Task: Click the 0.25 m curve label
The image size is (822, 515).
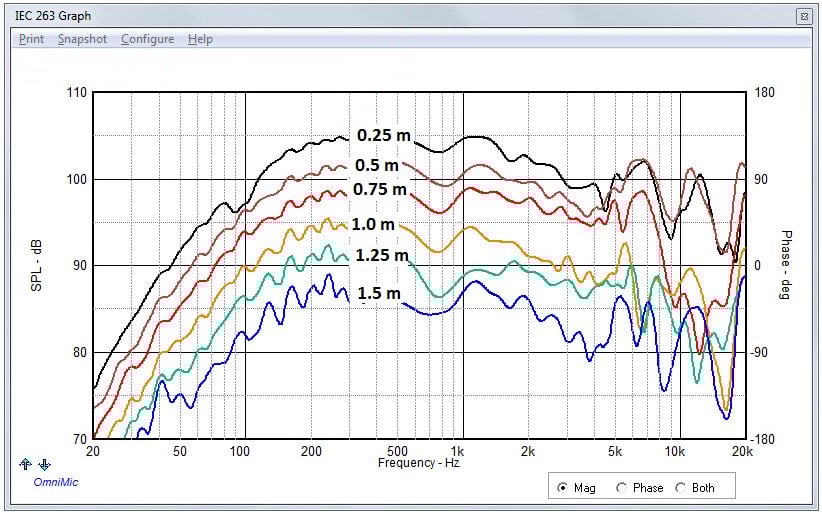Action: (383, 136)
